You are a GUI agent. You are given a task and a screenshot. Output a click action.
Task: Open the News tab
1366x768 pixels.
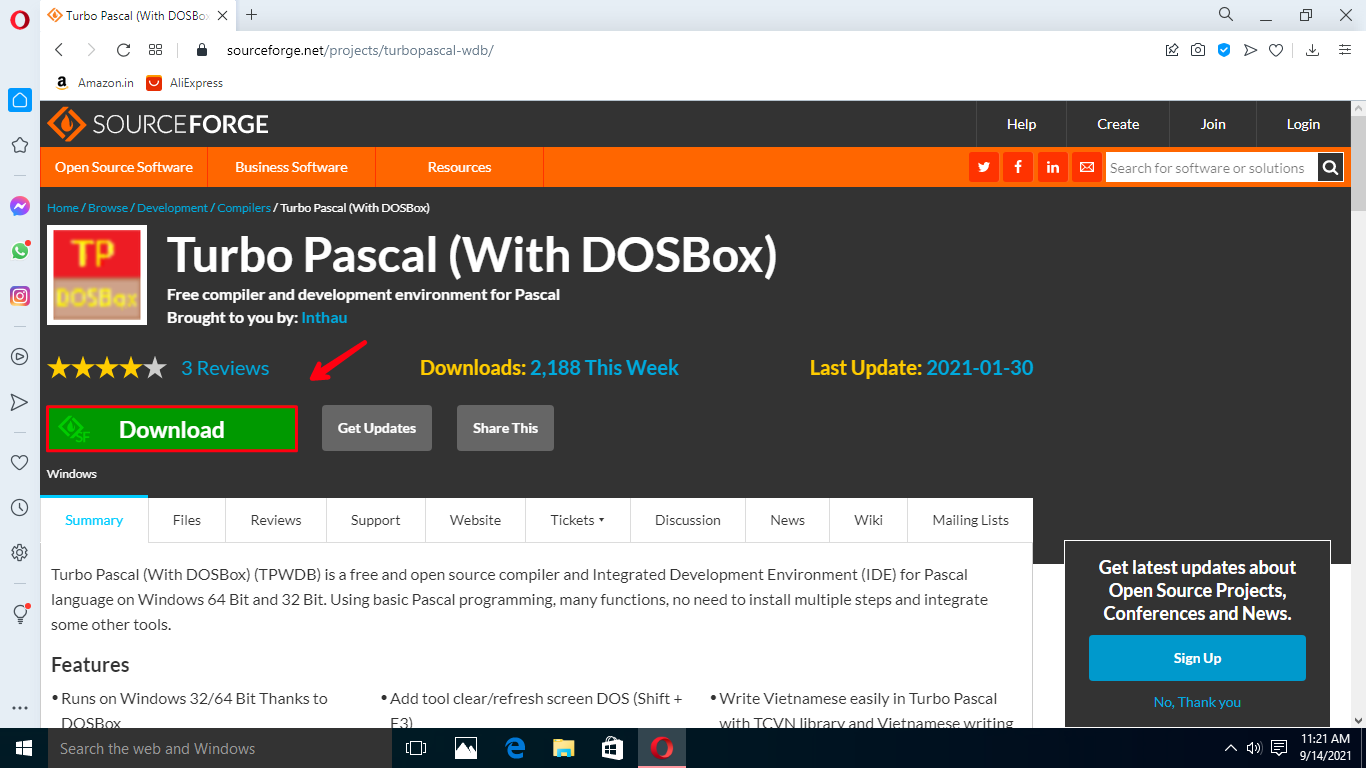pos(788,520)
